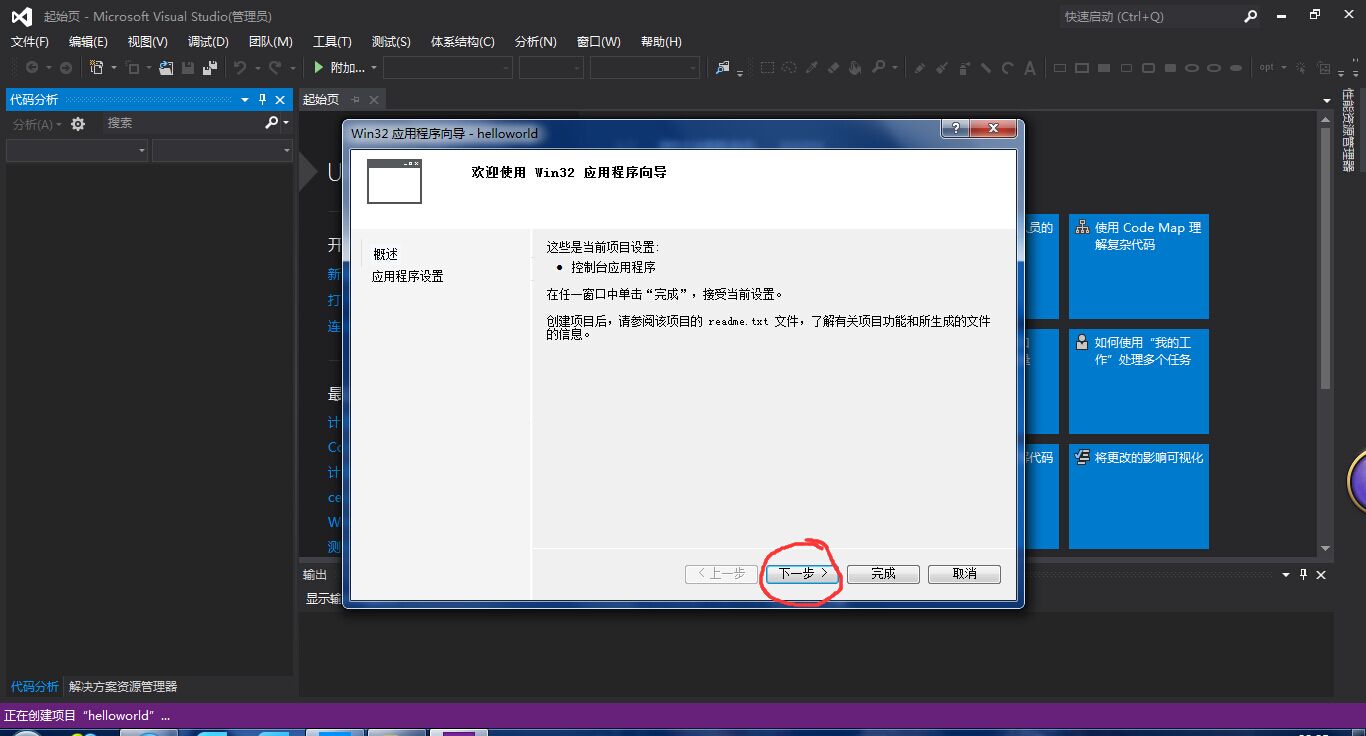The height and width of the screenshot is (736, 1366).
Task: Expand the 附加 button dropdown arrow
Action: [x=374, y=68]
